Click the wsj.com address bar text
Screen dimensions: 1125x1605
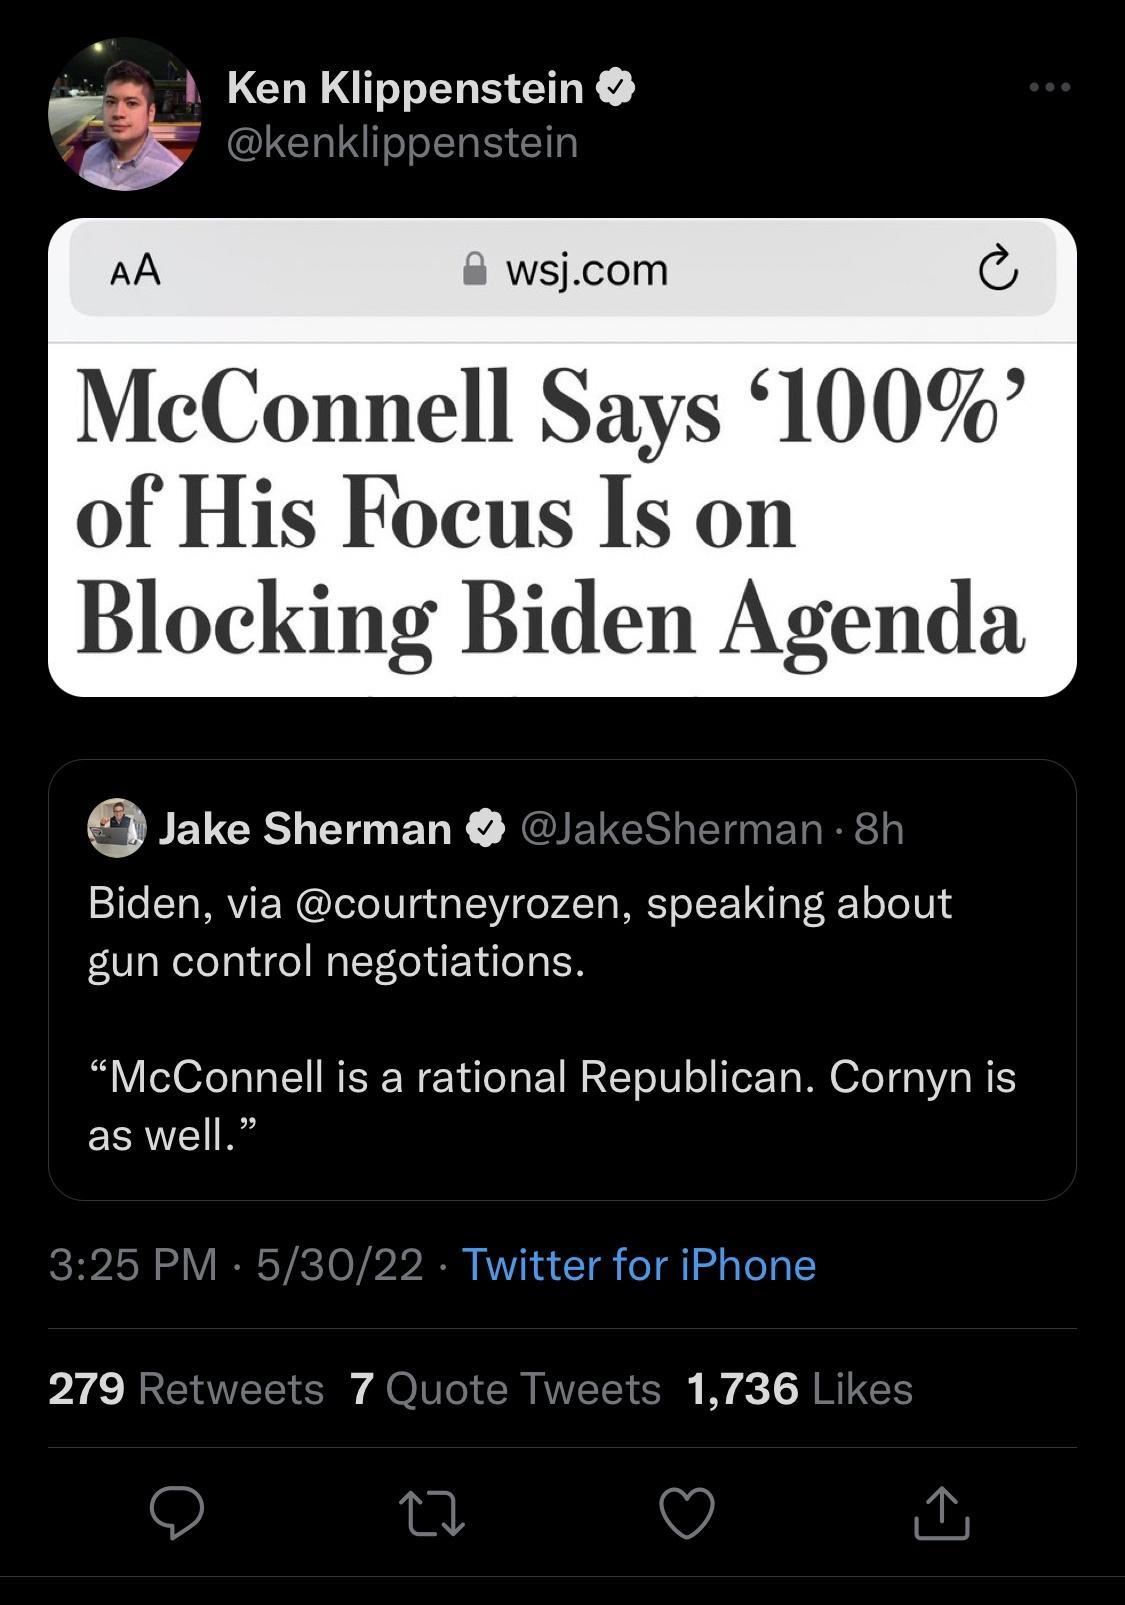tap(588, 268)
